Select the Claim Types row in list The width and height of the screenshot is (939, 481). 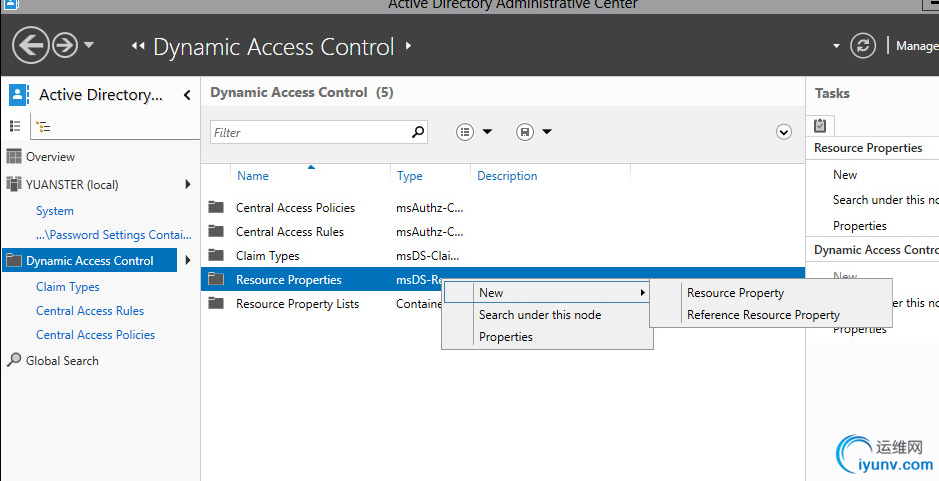(502, 256)
